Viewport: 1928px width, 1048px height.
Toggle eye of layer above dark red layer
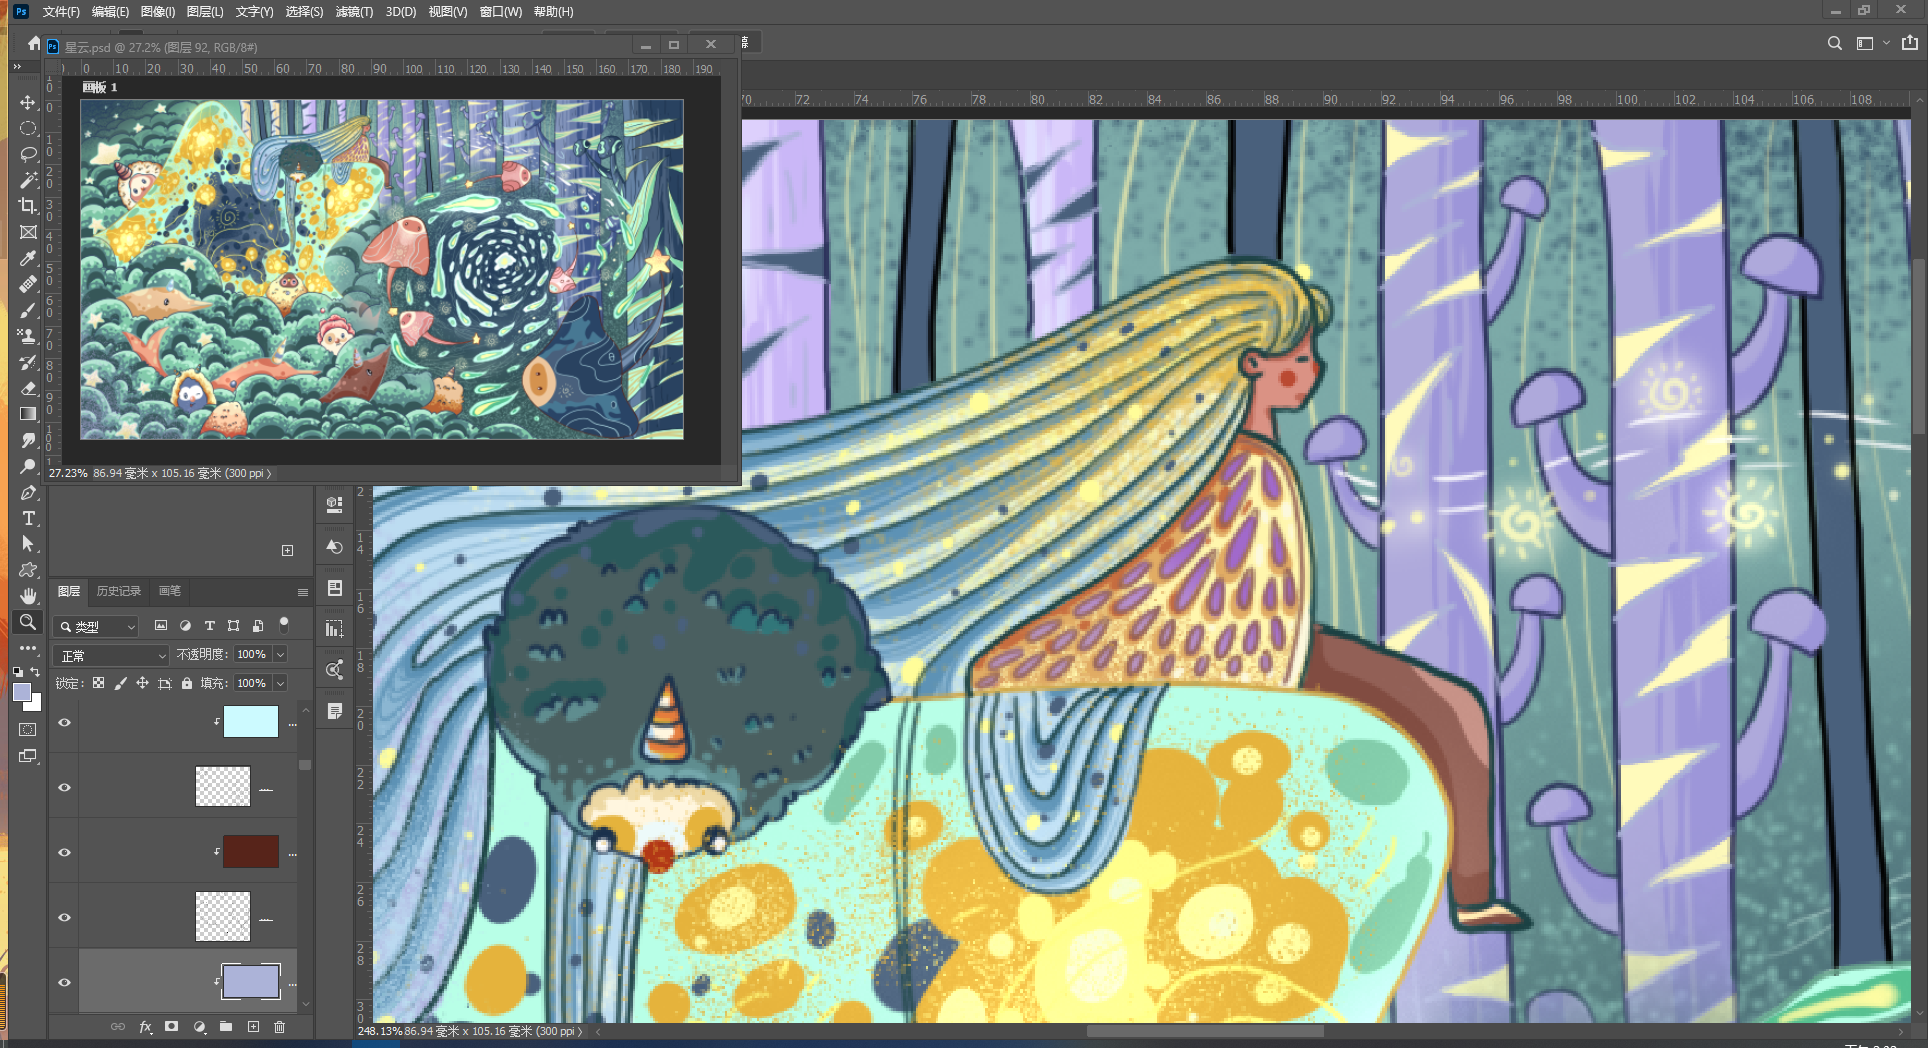tap(65, 787)
